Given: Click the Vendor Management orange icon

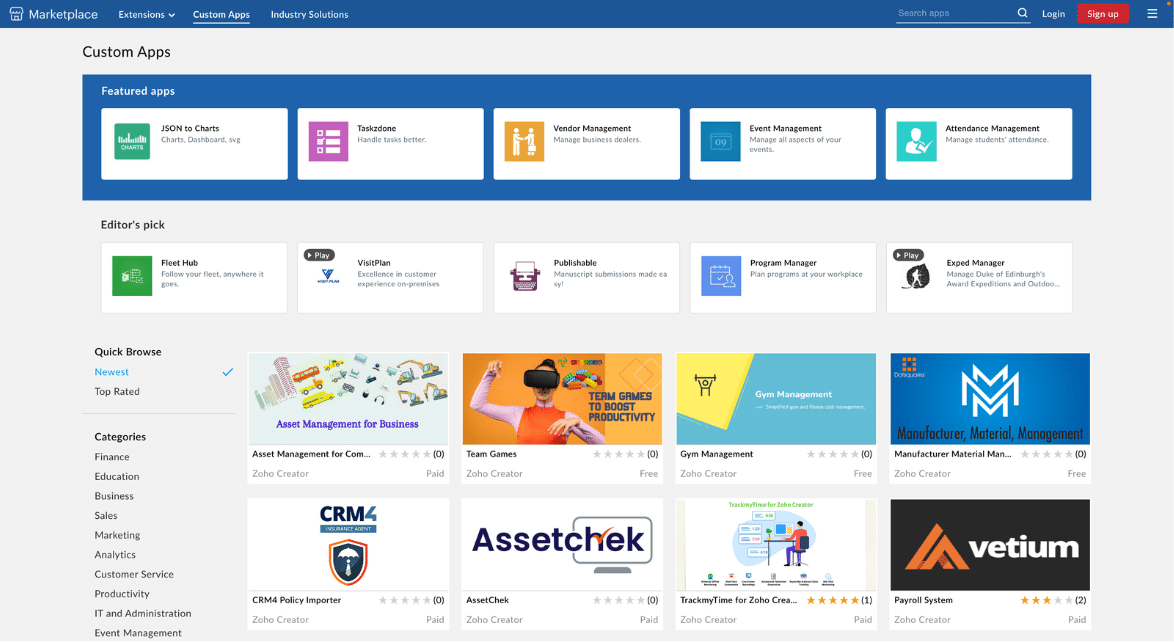Looking at the screenshot, I should pyautogui.click(x=524, y=142).
